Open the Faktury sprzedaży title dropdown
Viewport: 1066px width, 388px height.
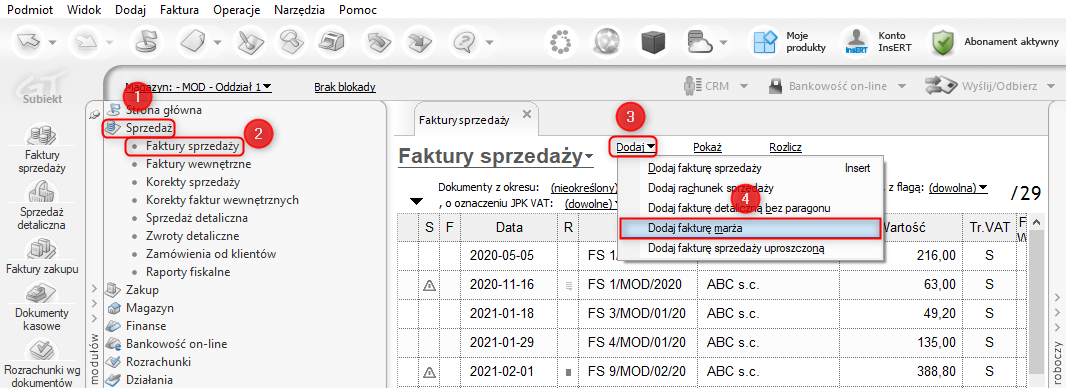pyautogui.click(x=496, y=157)
